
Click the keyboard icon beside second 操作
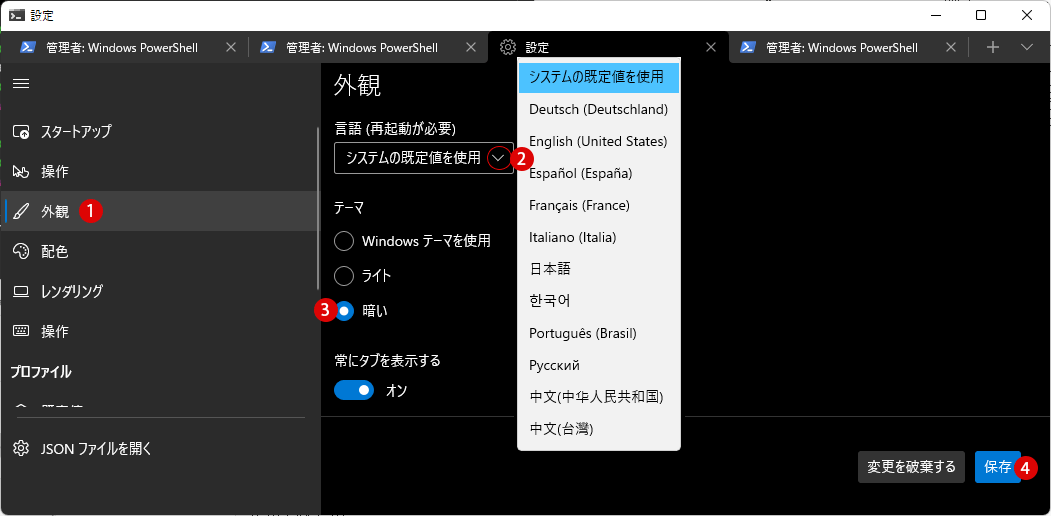[21, 331]
